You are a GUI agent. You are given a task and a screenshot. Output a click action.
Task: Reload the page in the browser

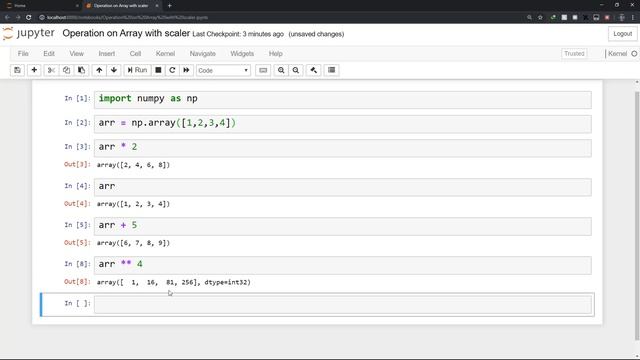[29, 18]
